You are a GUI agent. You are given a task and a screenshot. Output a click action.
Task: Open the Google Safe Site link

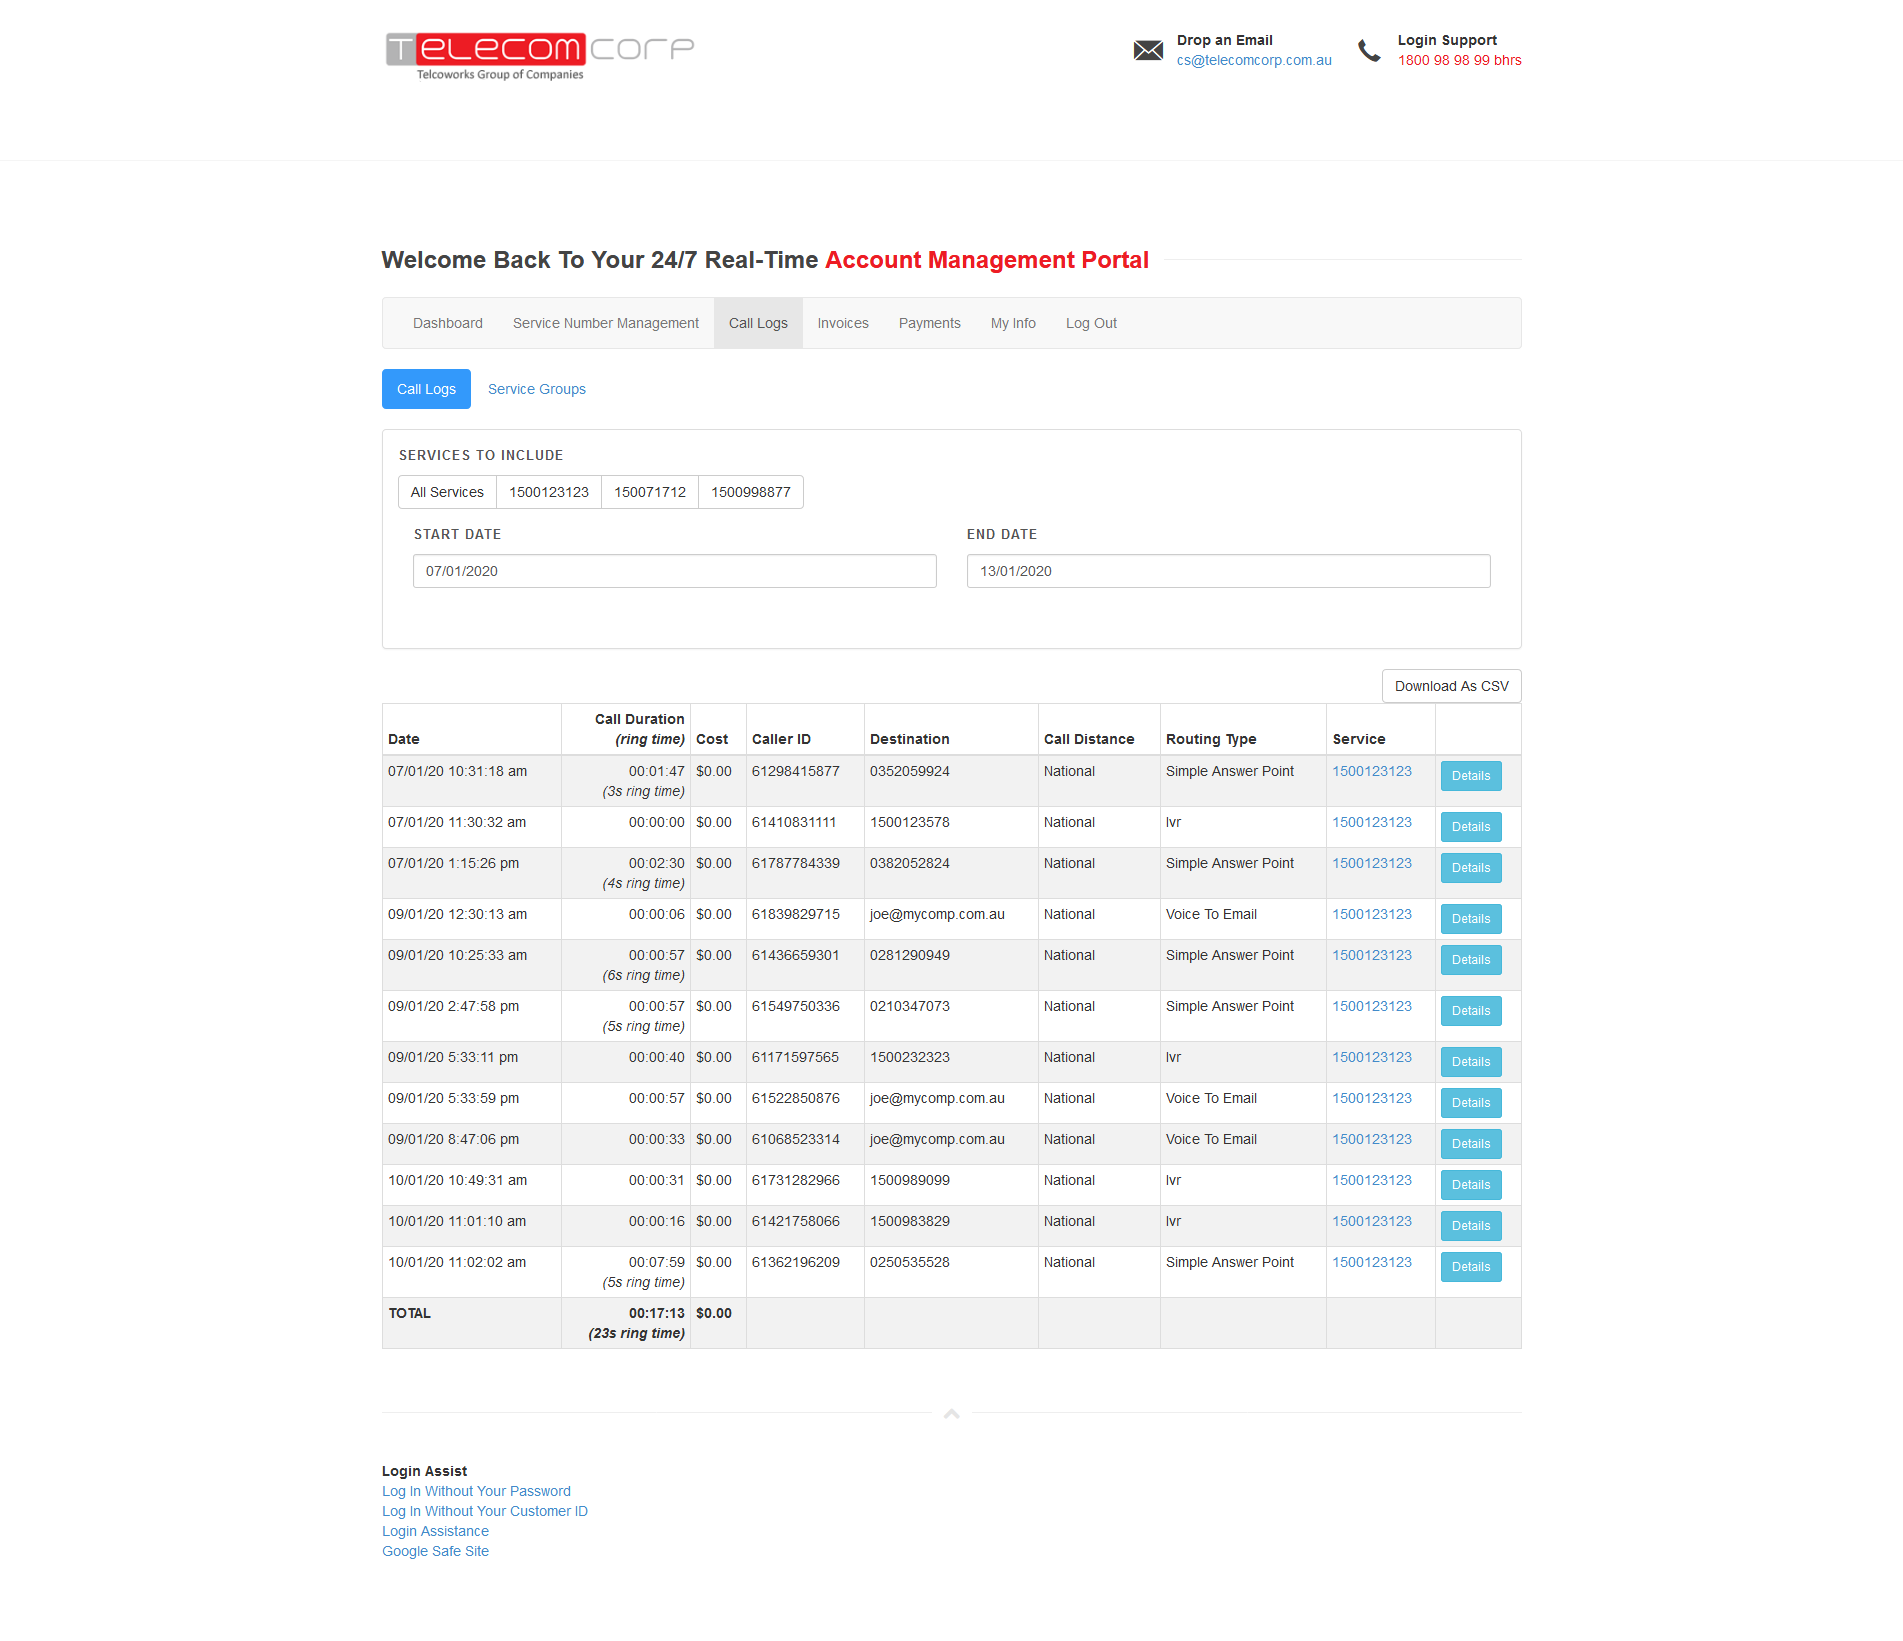point(435,1551)
